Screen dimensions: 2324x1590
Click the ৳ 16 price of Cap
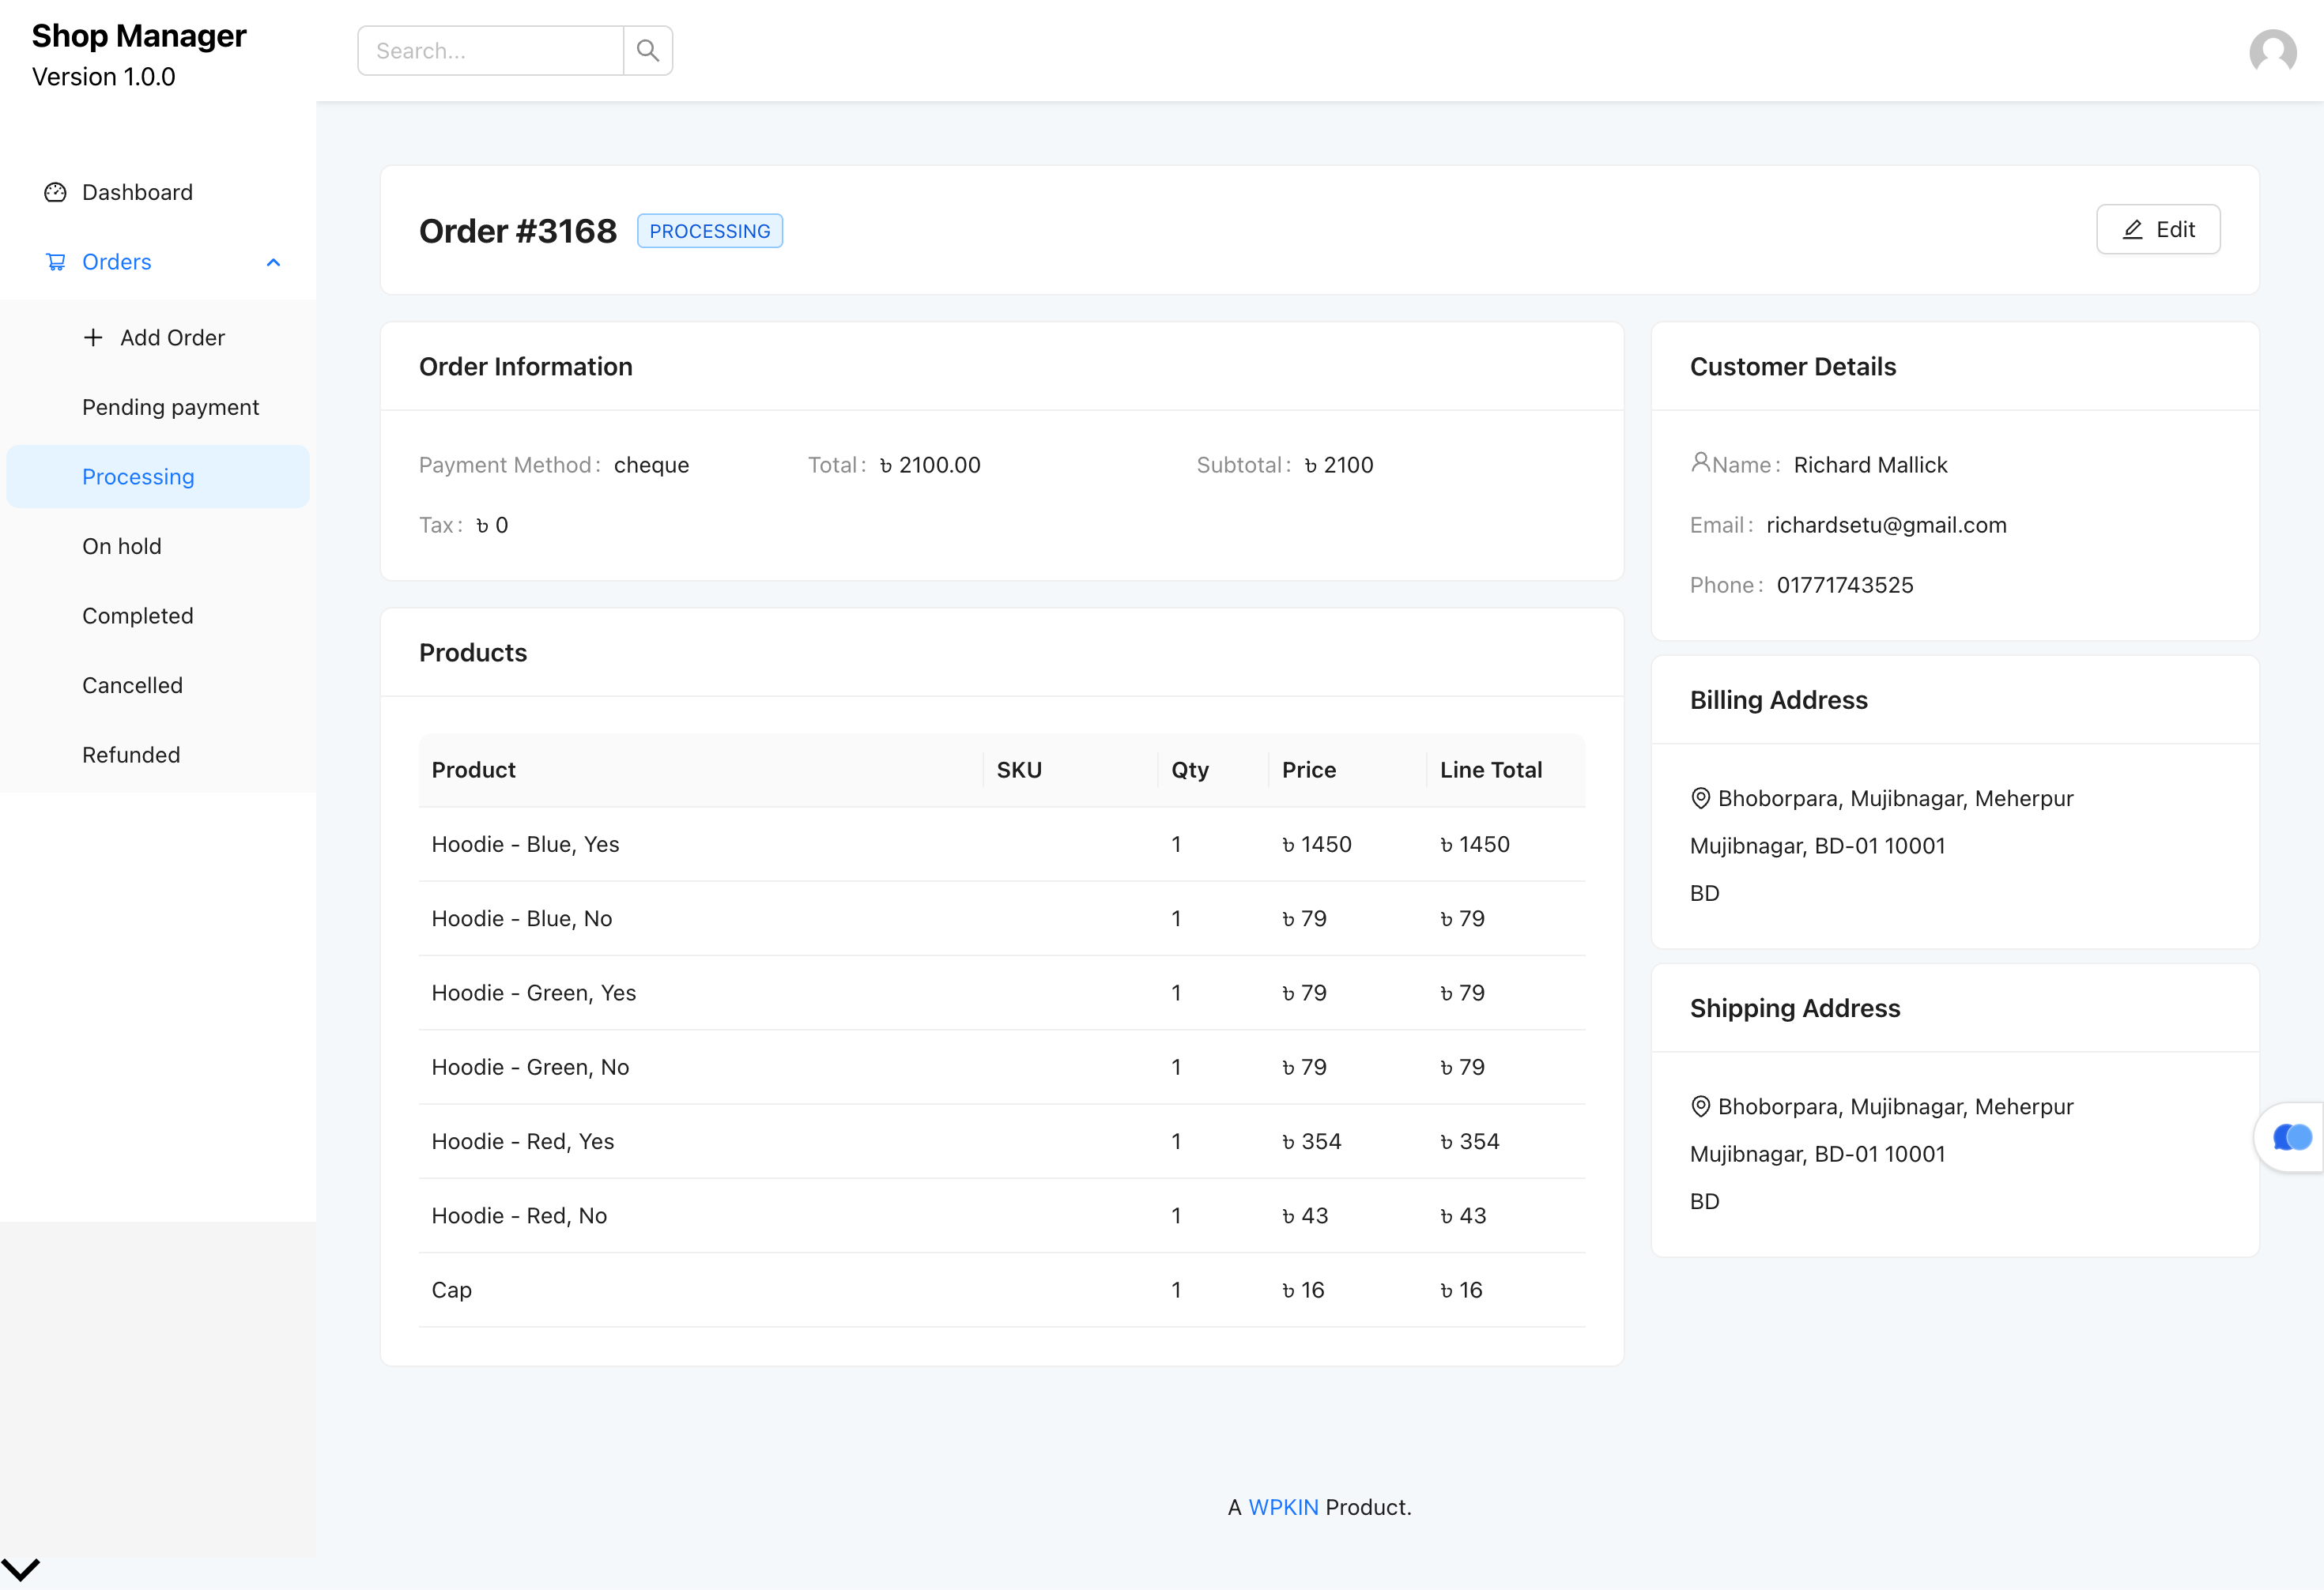[x=1303, y=1290]
